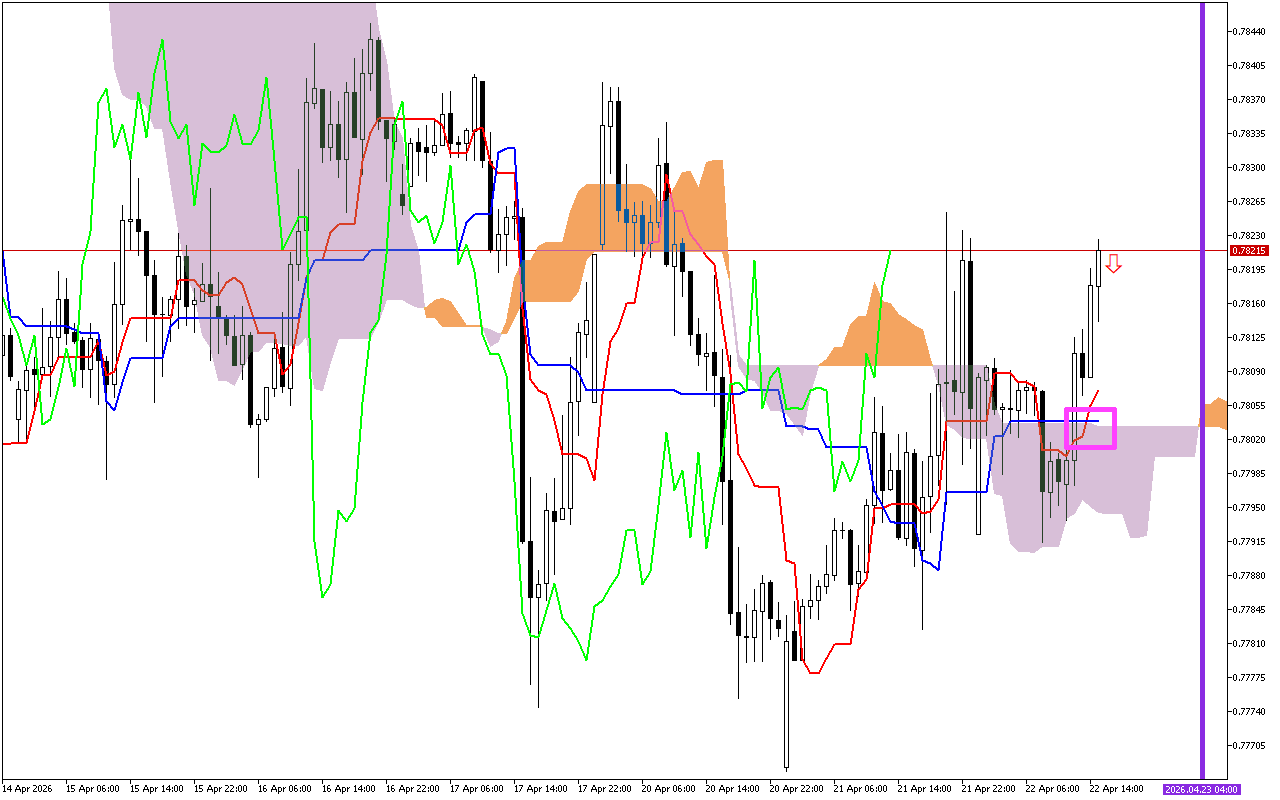Click the red down arrow signal marker
1280x800 pixels.
[1113, 264]
